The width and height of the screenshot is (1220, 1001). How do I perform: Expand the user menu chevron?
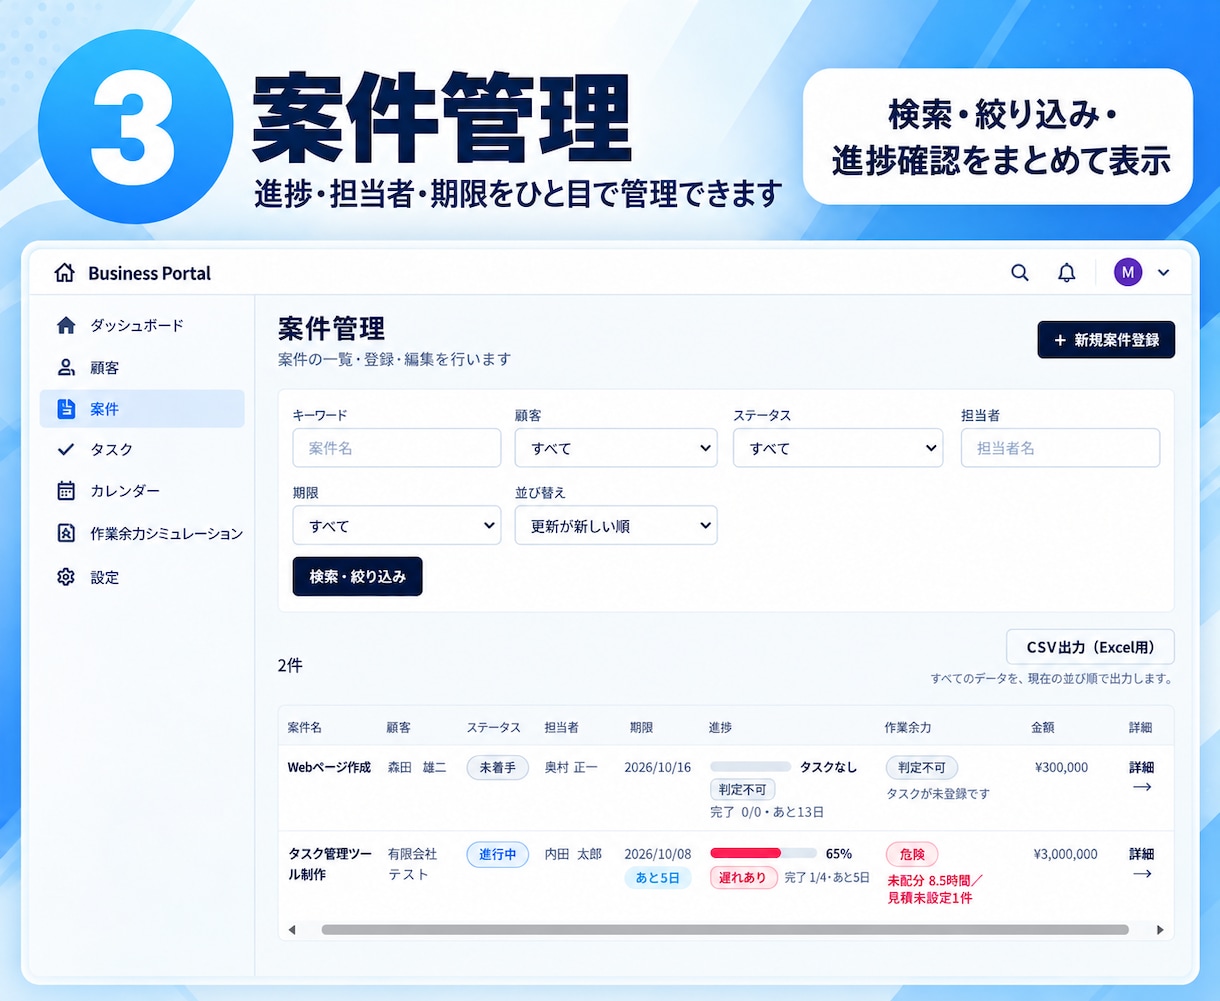point(1163,272)
